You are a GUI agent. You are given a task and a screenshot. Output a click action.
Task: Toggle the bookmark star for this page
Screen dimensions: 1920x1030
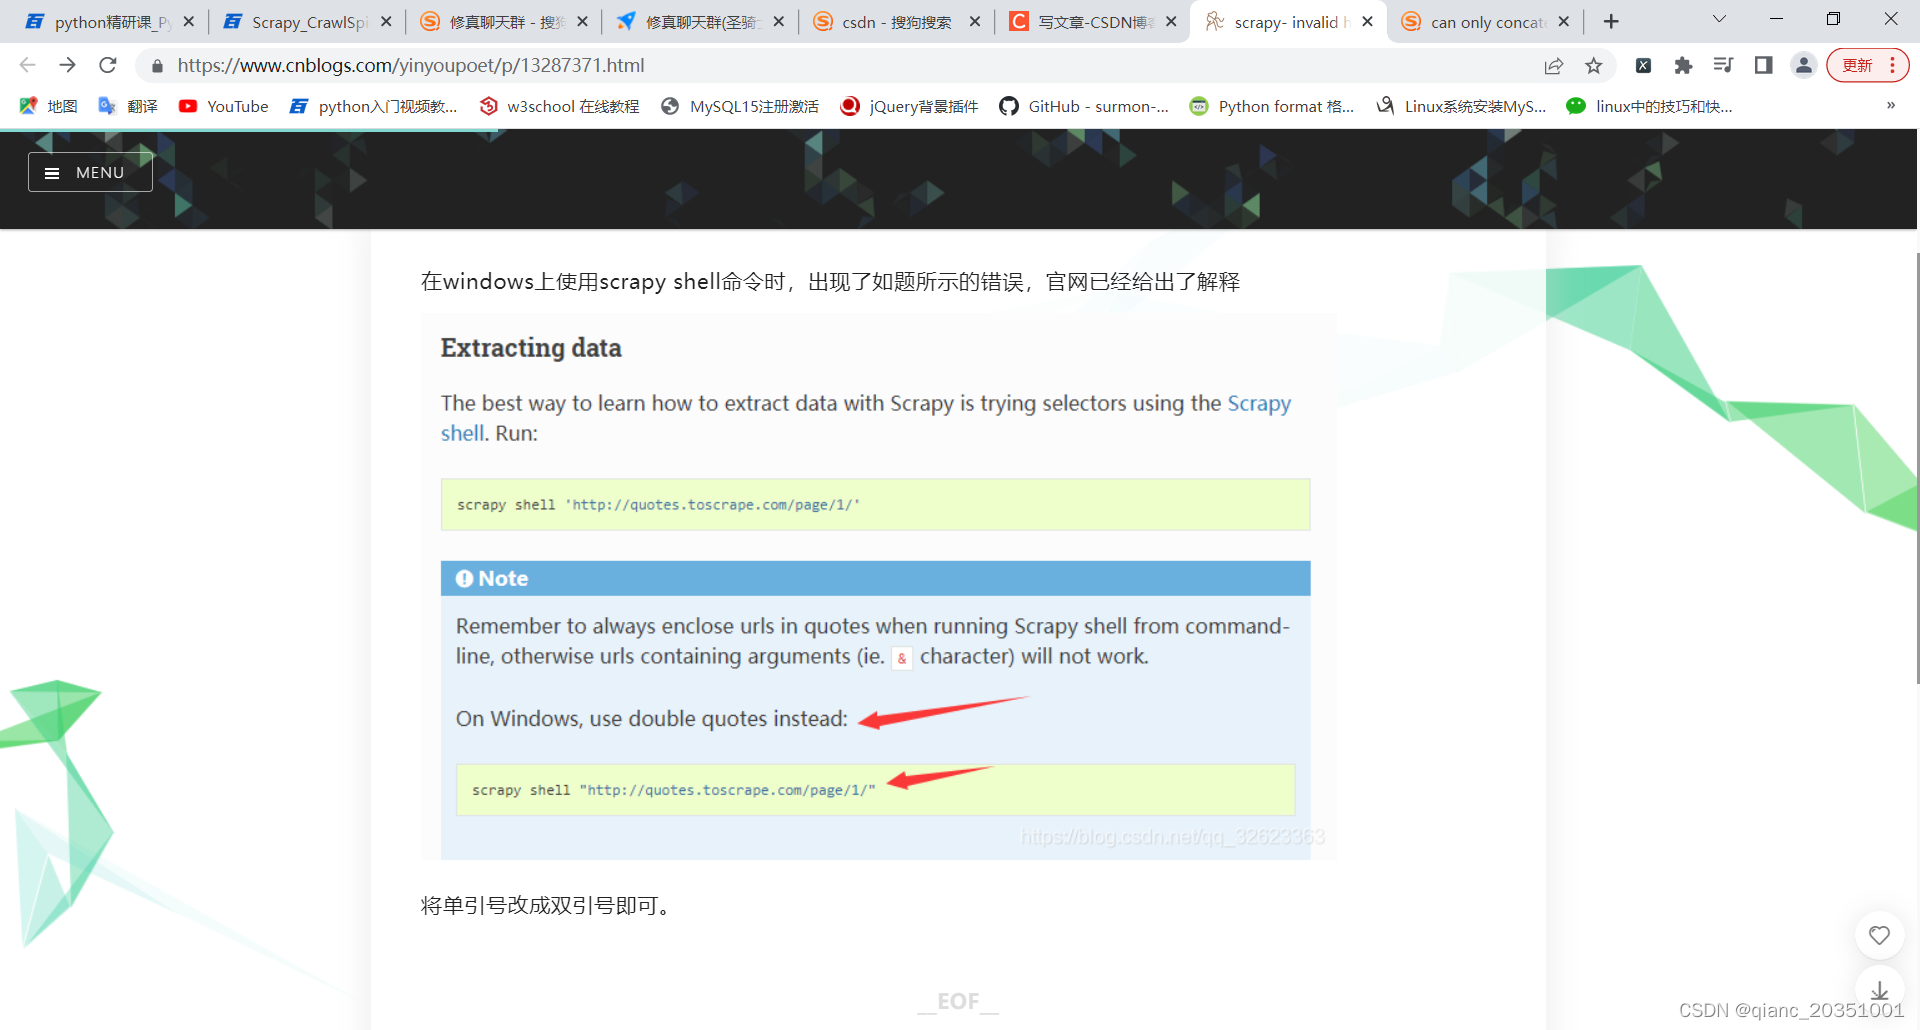pyautogui.click(x=1595, y=65)
